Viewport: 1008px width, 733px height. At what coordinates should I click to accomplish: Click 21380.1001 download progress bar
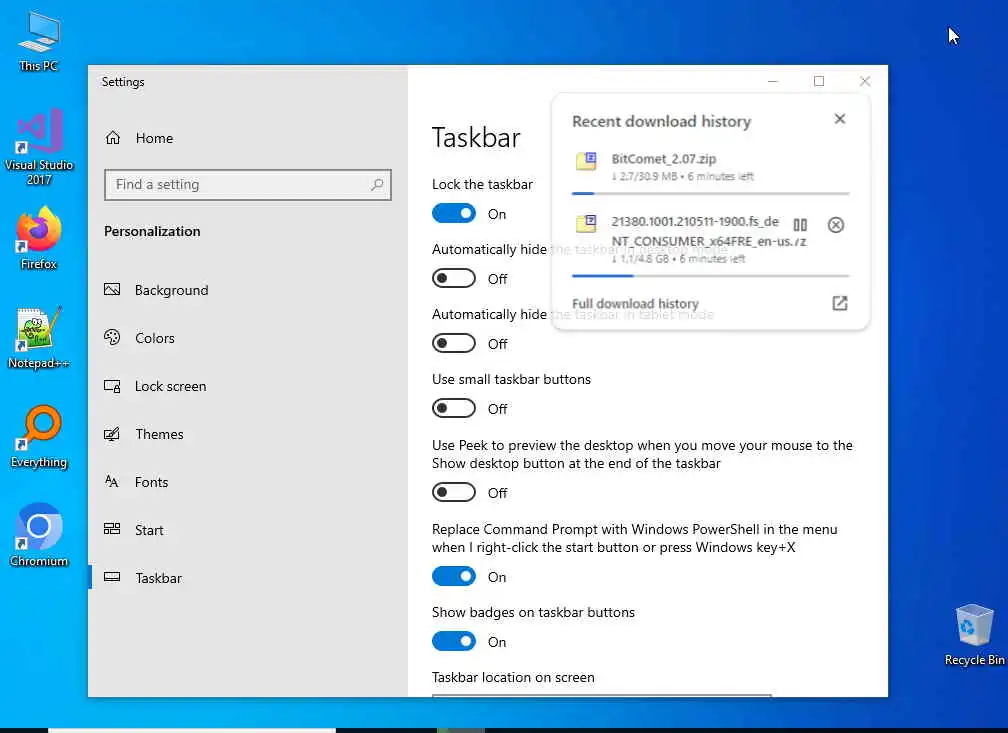(710, 275)
